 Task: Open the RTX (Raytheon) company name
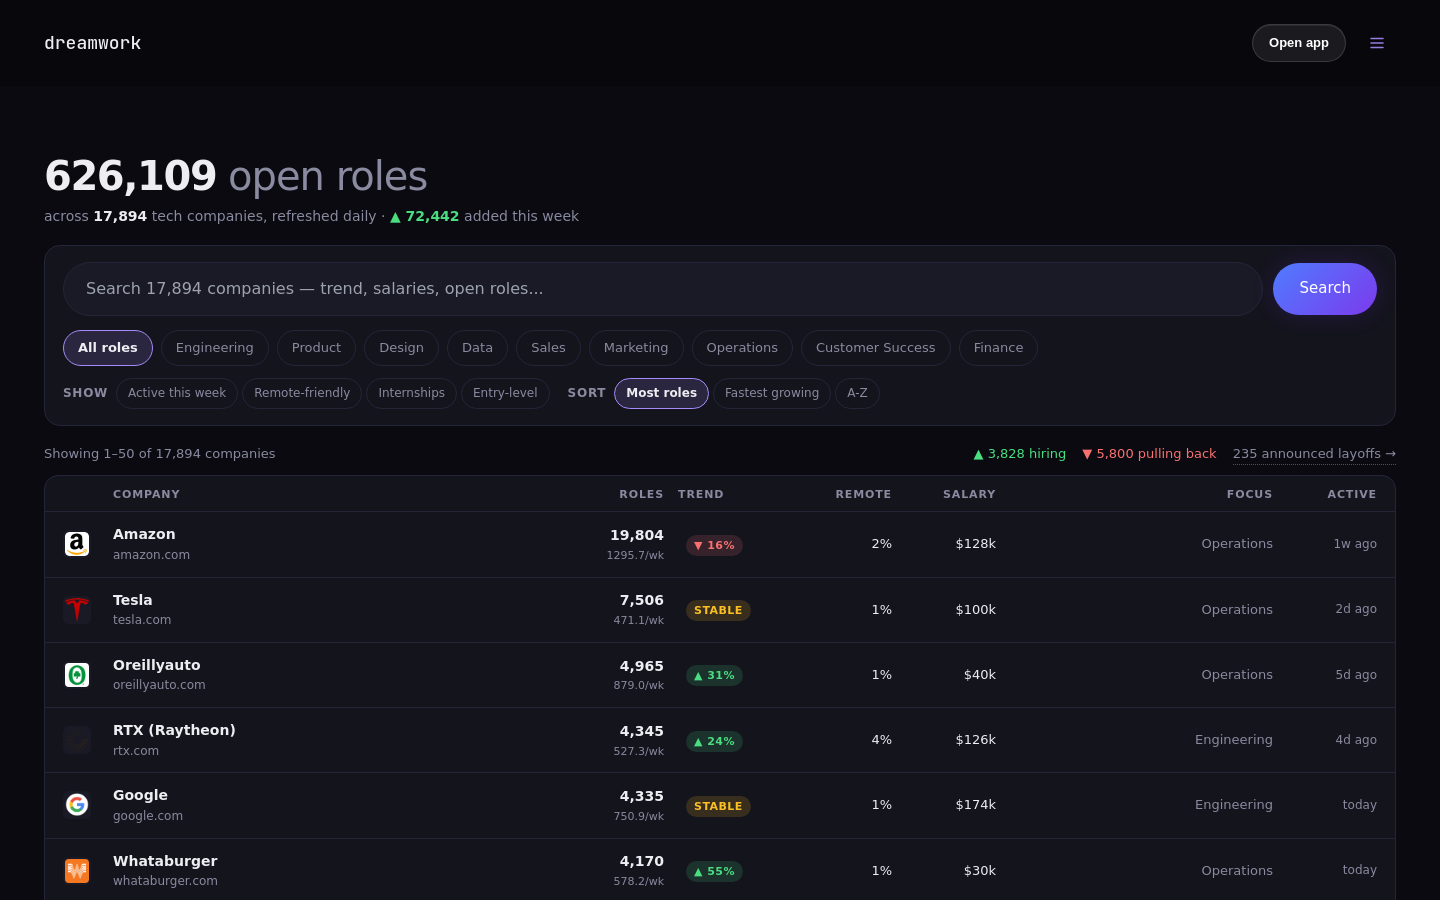point(174,730)
